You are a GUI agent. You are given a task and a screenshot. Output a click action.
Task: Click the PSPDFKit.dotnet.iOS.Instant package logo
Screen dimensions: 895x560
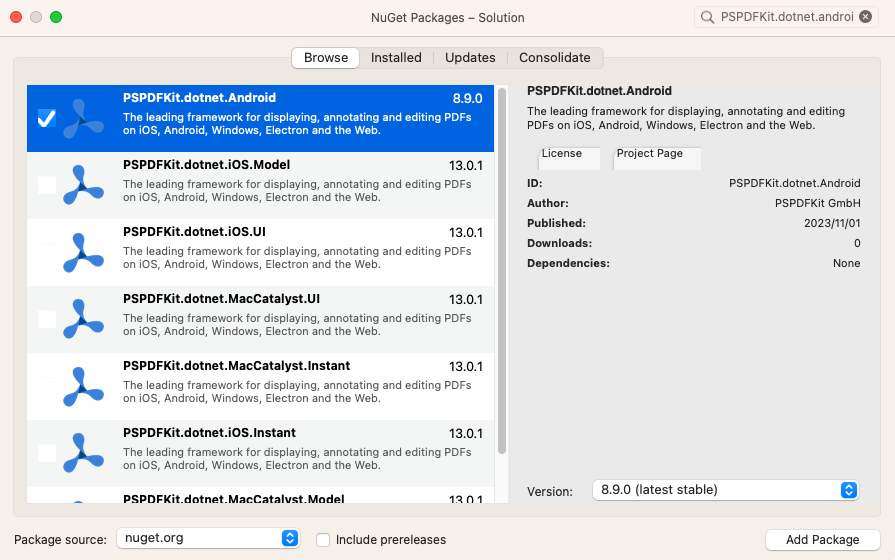coord(83,453)
